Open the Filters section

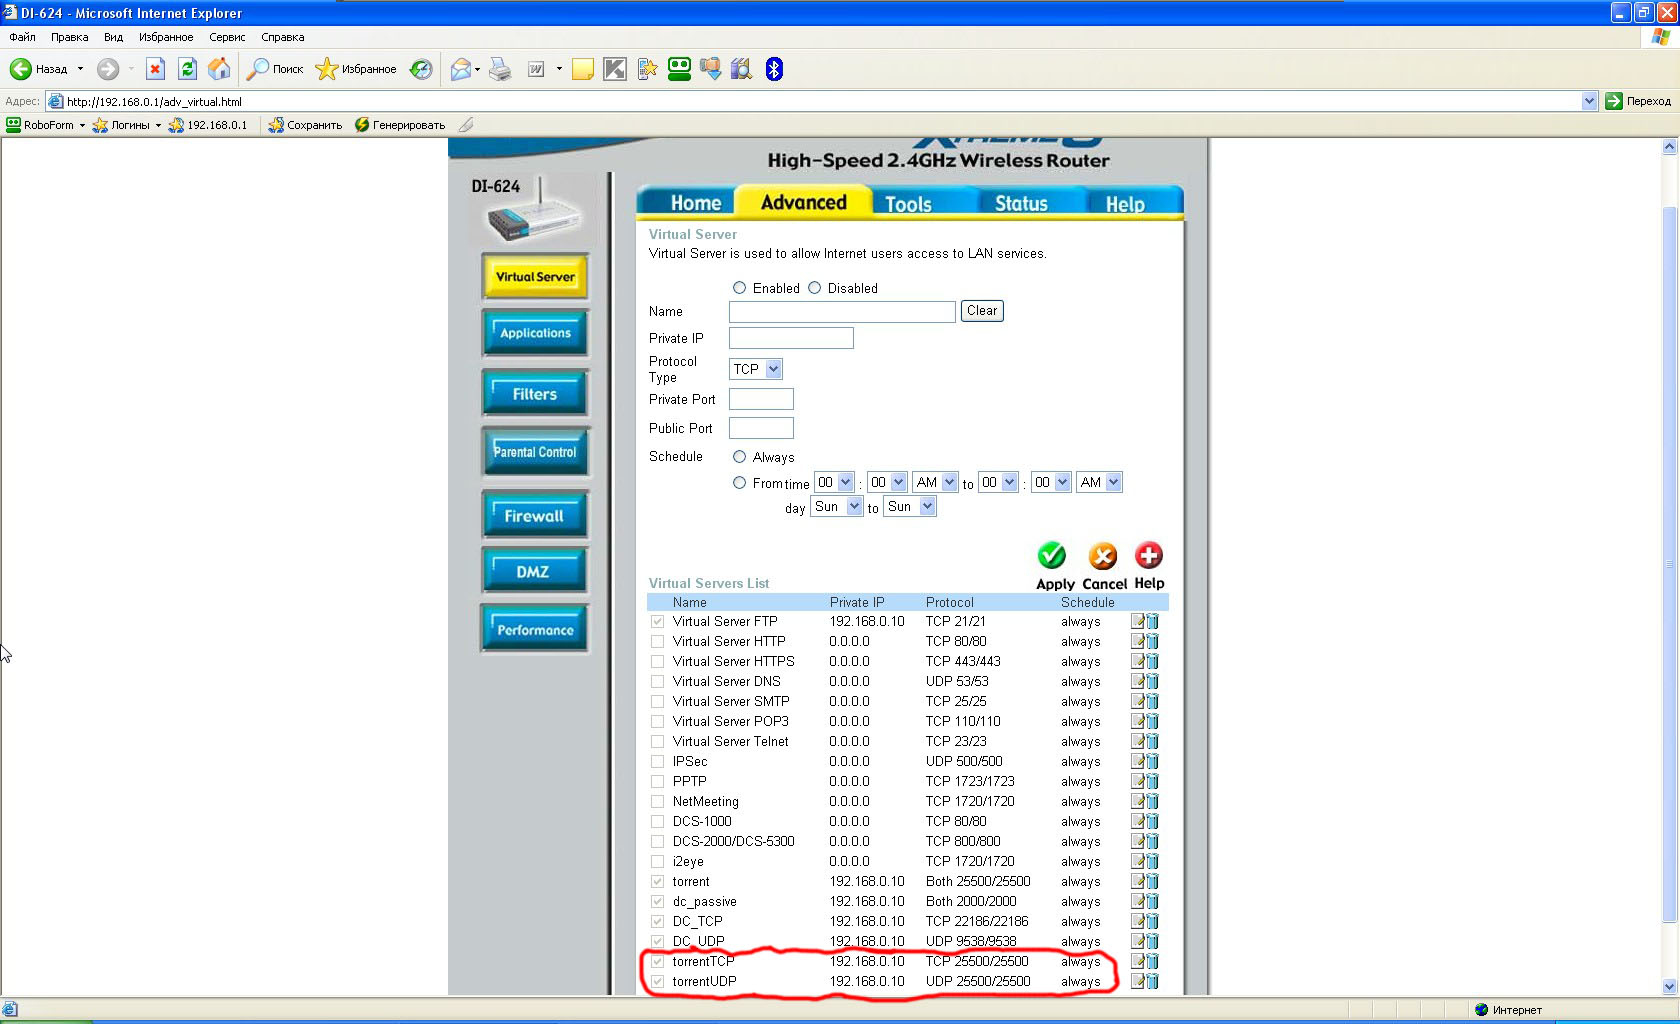coord(535,394)
